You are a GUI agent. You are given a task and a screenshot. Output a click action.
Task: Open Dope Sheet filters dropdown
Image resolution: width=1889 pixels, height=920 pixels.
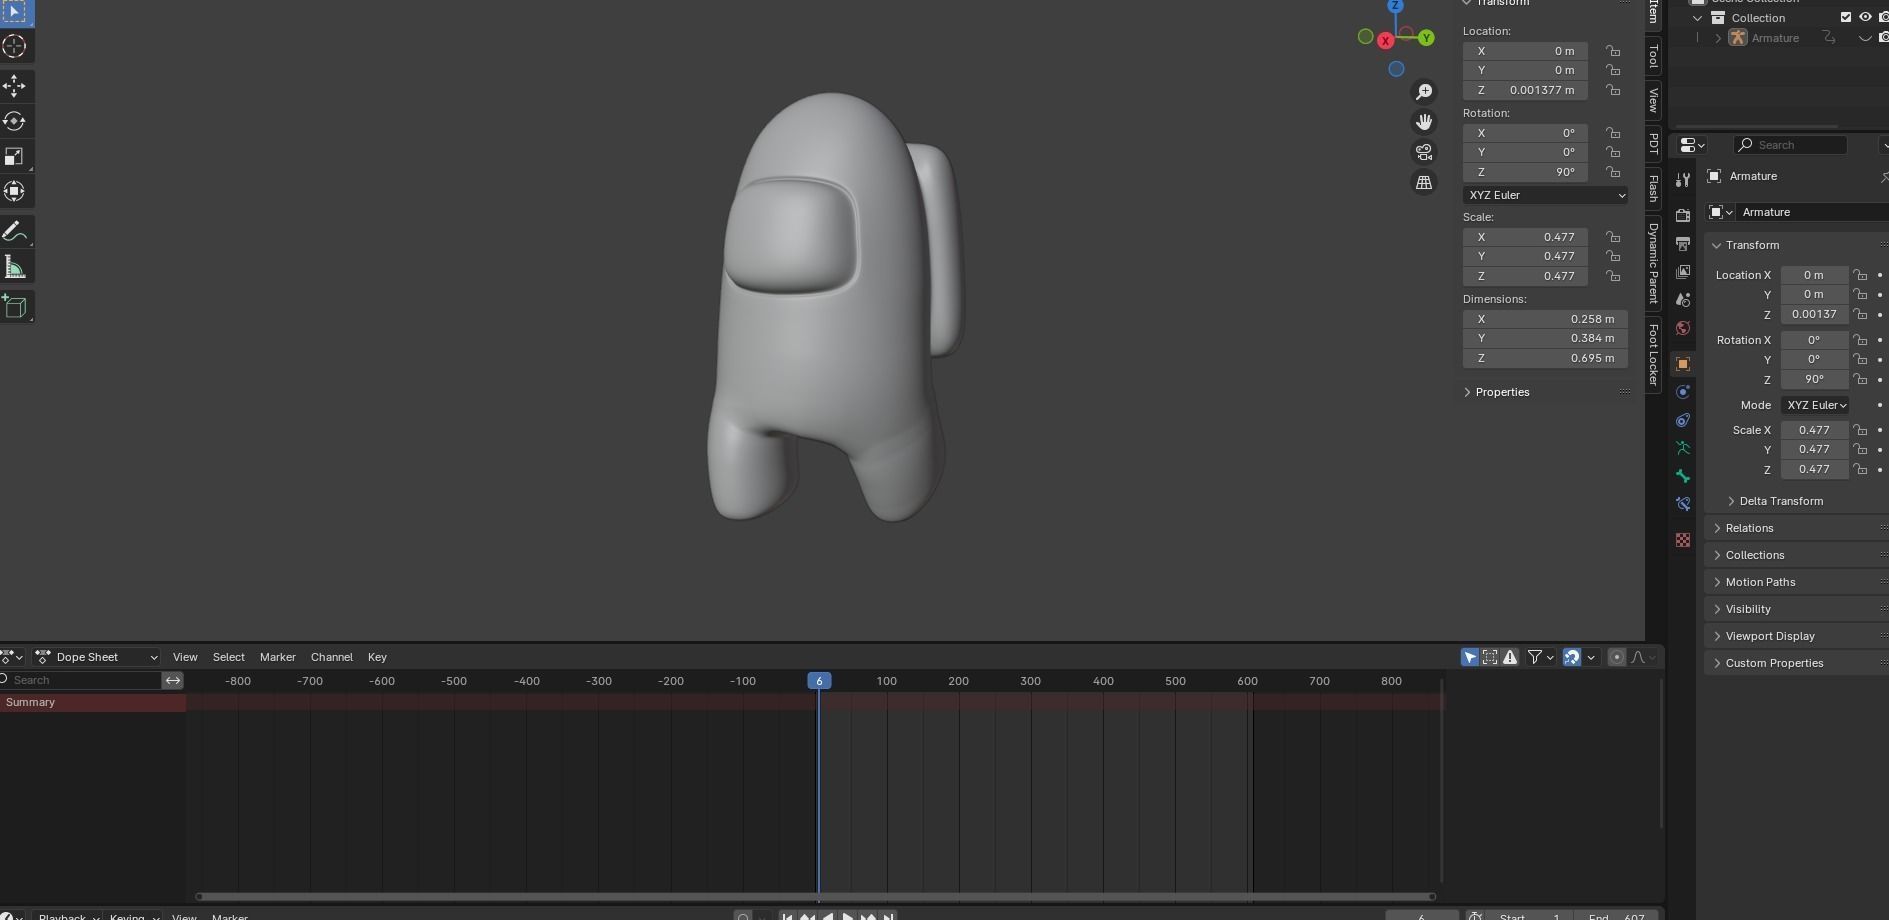[x=1540, y=657]
